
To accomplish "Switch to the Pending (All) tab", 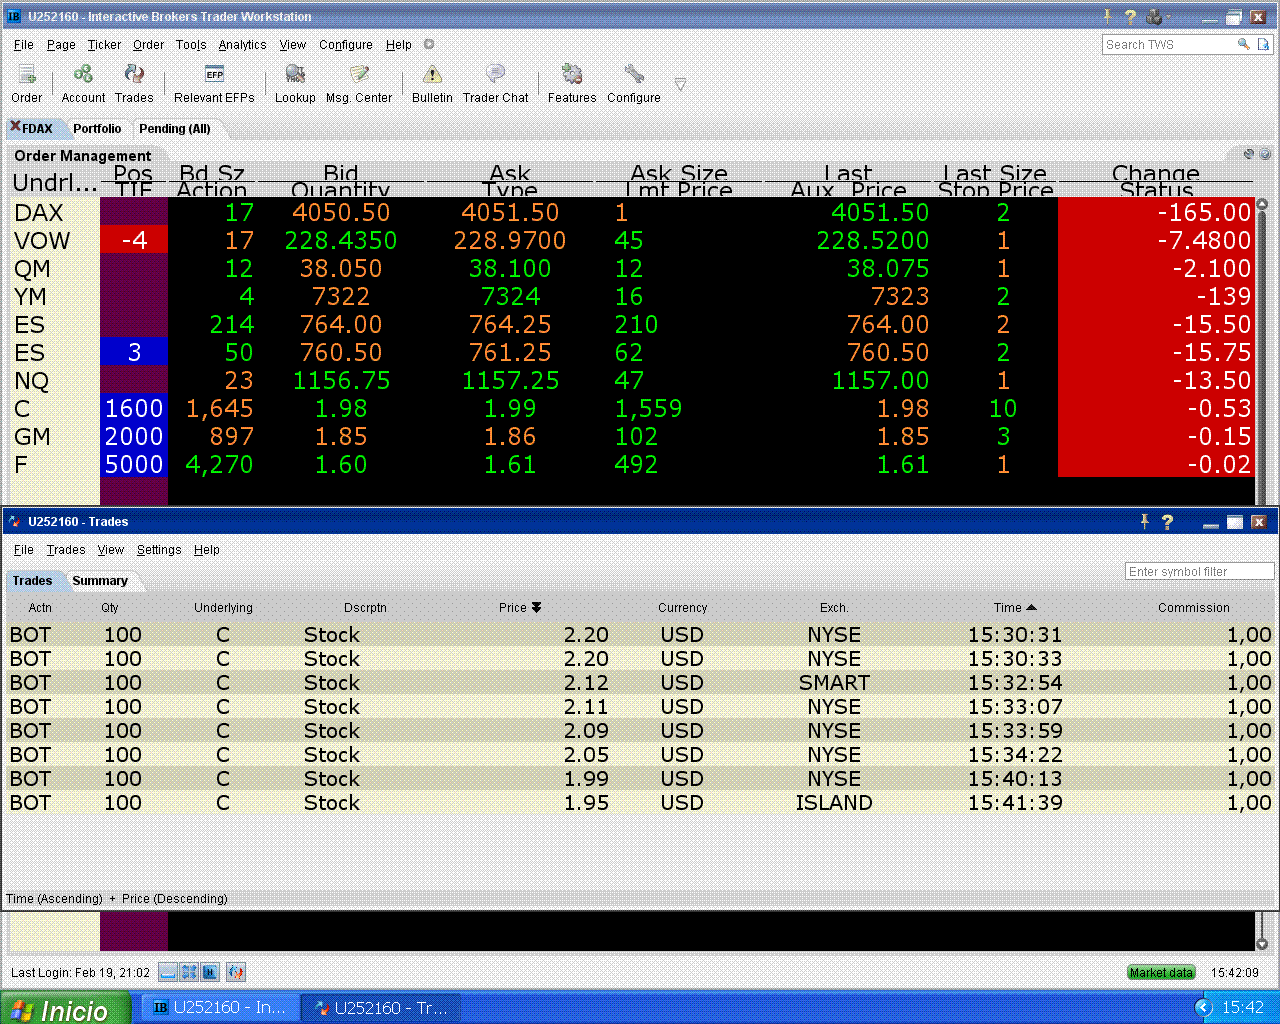I will (x=175, y=129).
